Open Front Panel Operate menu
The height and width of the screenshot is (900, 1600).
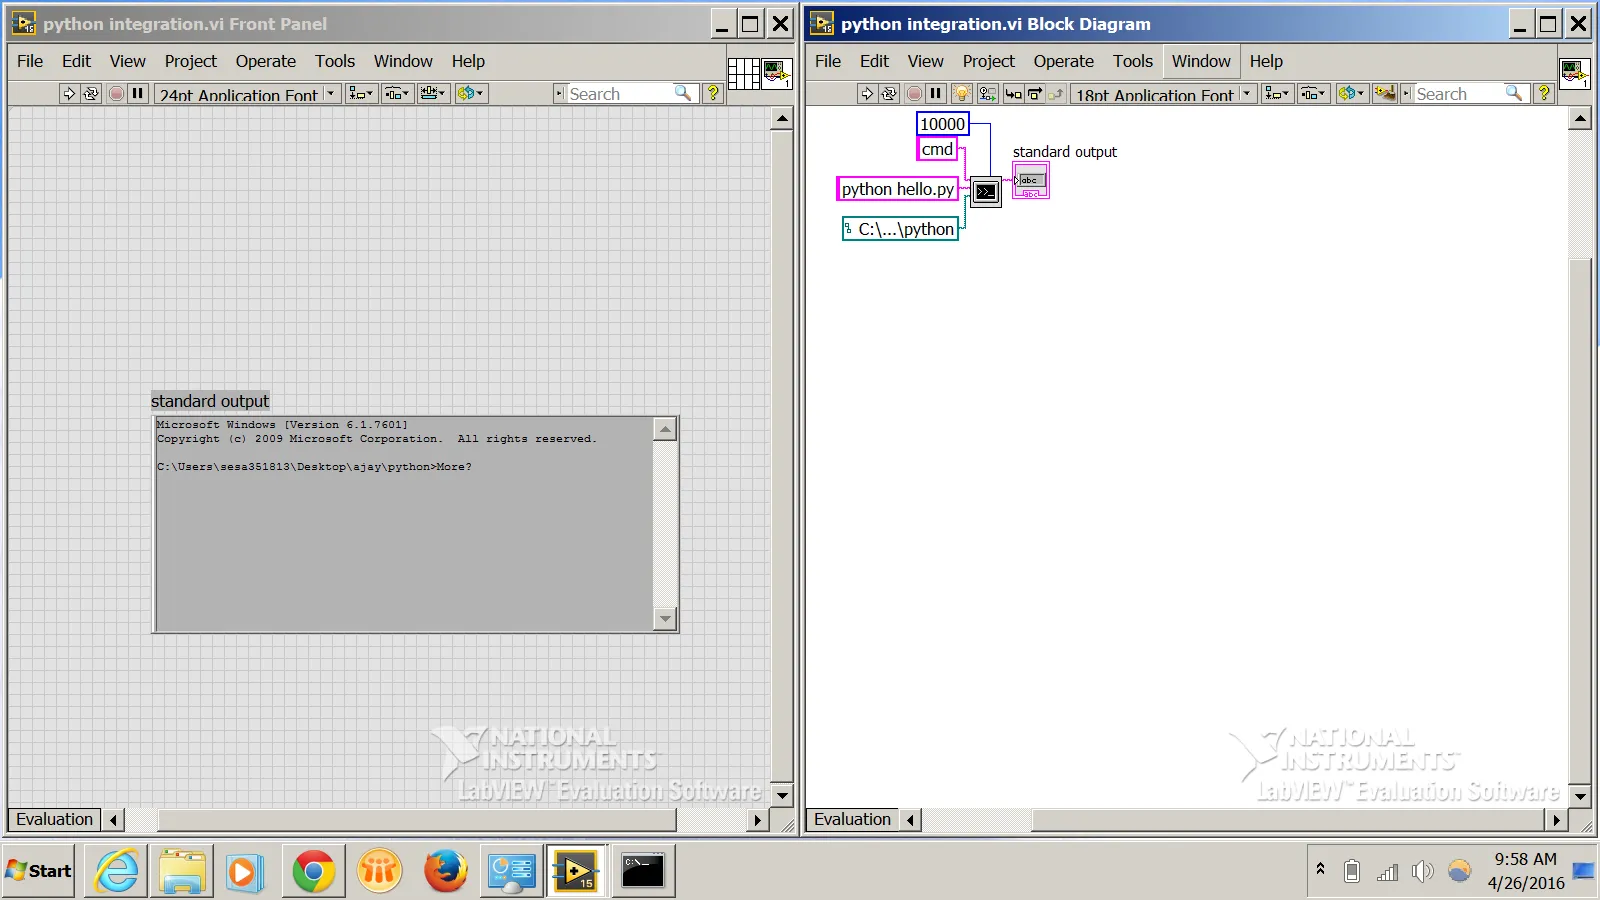266,61
